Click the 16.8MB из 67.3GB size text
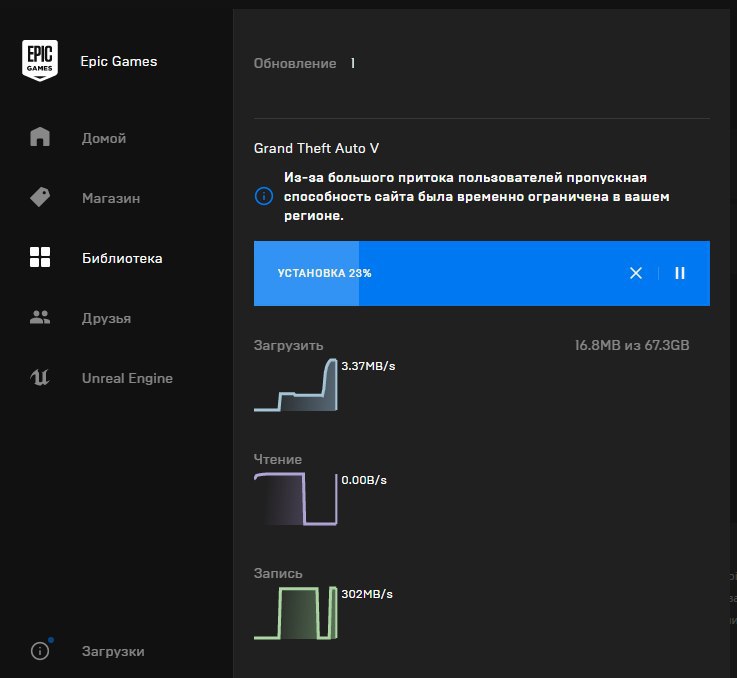 tap(632, 345)
